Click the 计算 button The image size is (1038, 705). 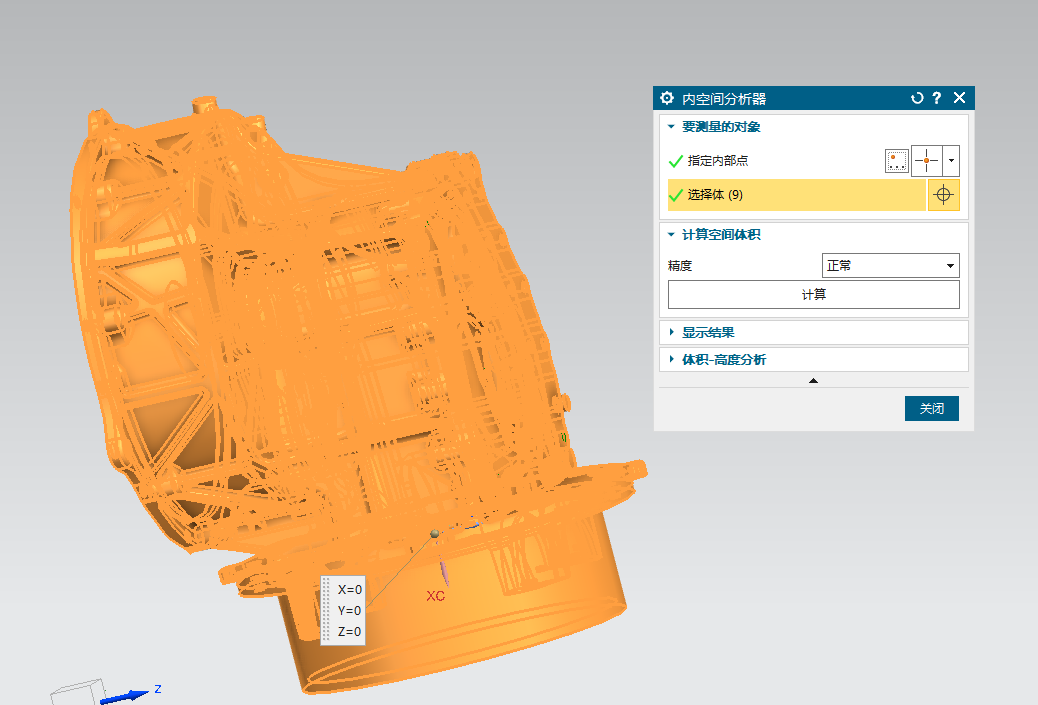point(813,295)
